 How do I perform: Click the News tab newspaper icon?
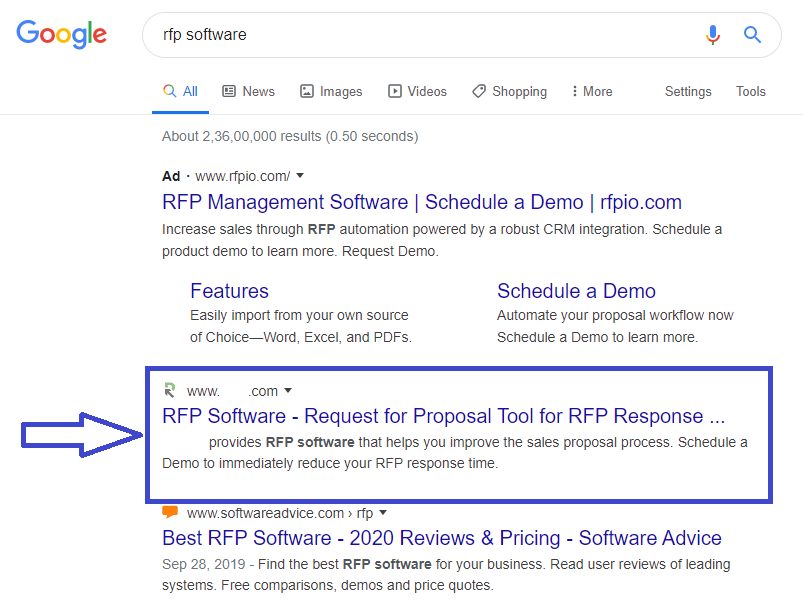click(229, 91)
